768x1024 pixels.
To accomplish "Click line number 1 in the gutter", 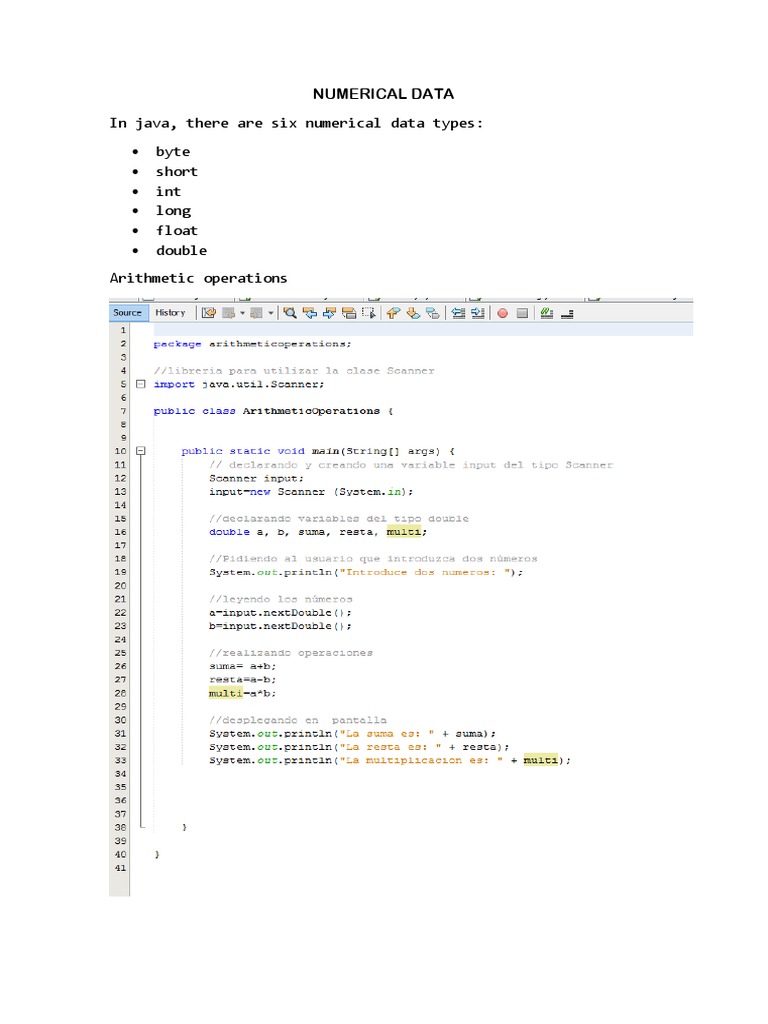I will (123, 330).
